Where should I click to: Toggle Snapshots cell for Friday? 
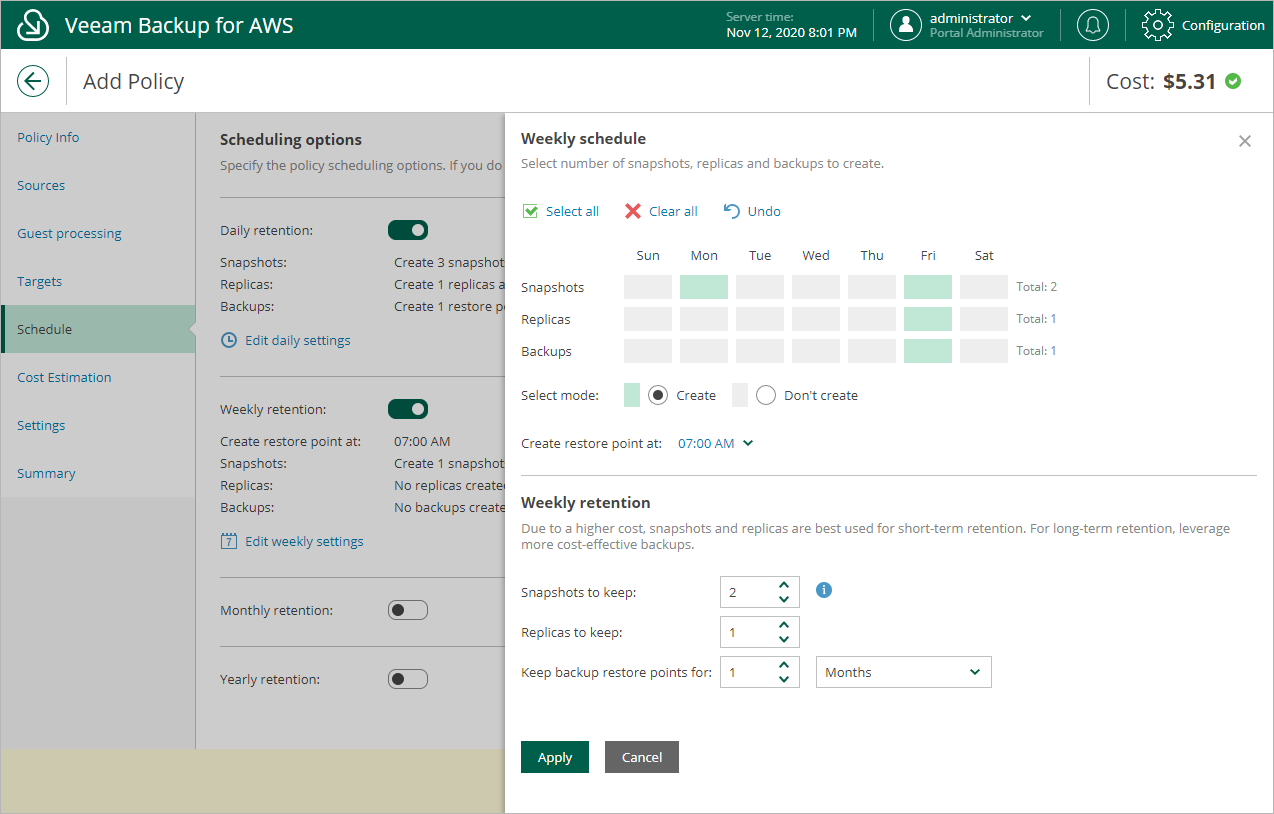pos(928,287)
